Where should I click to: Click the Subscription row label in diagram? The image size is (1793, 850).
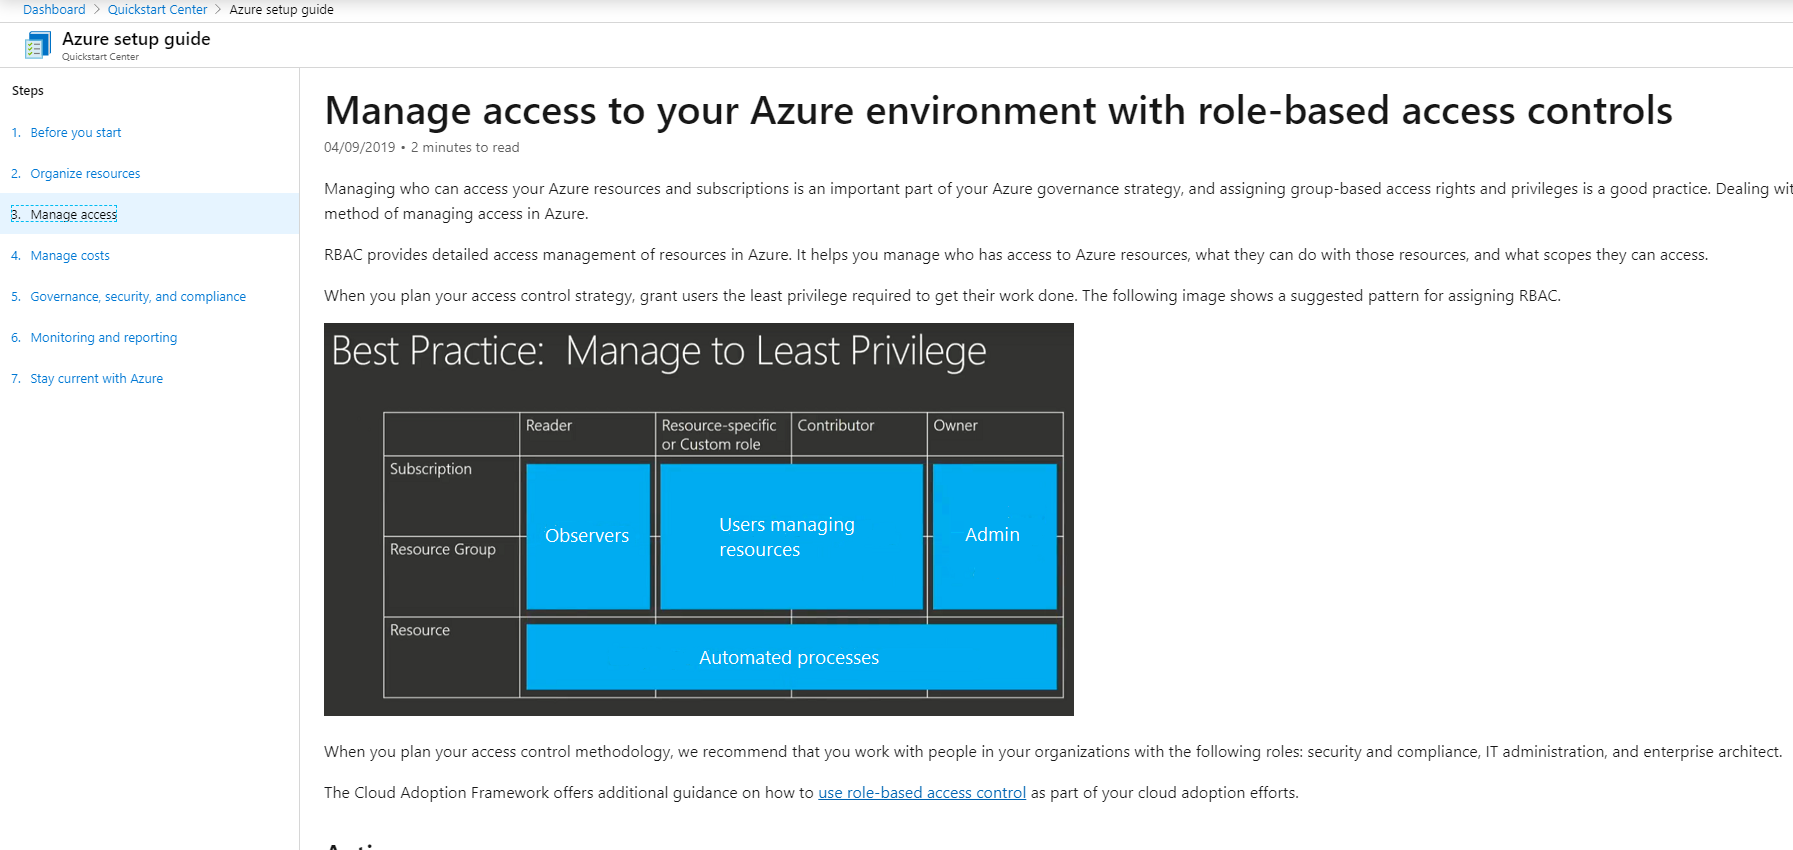[x=431, y=469]
